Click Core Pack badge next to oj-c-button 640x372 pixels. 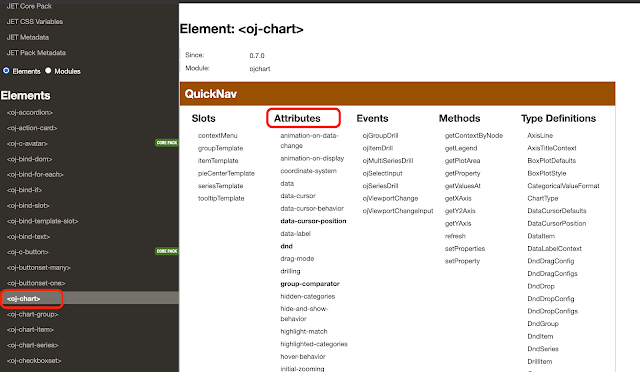[167, 251]
